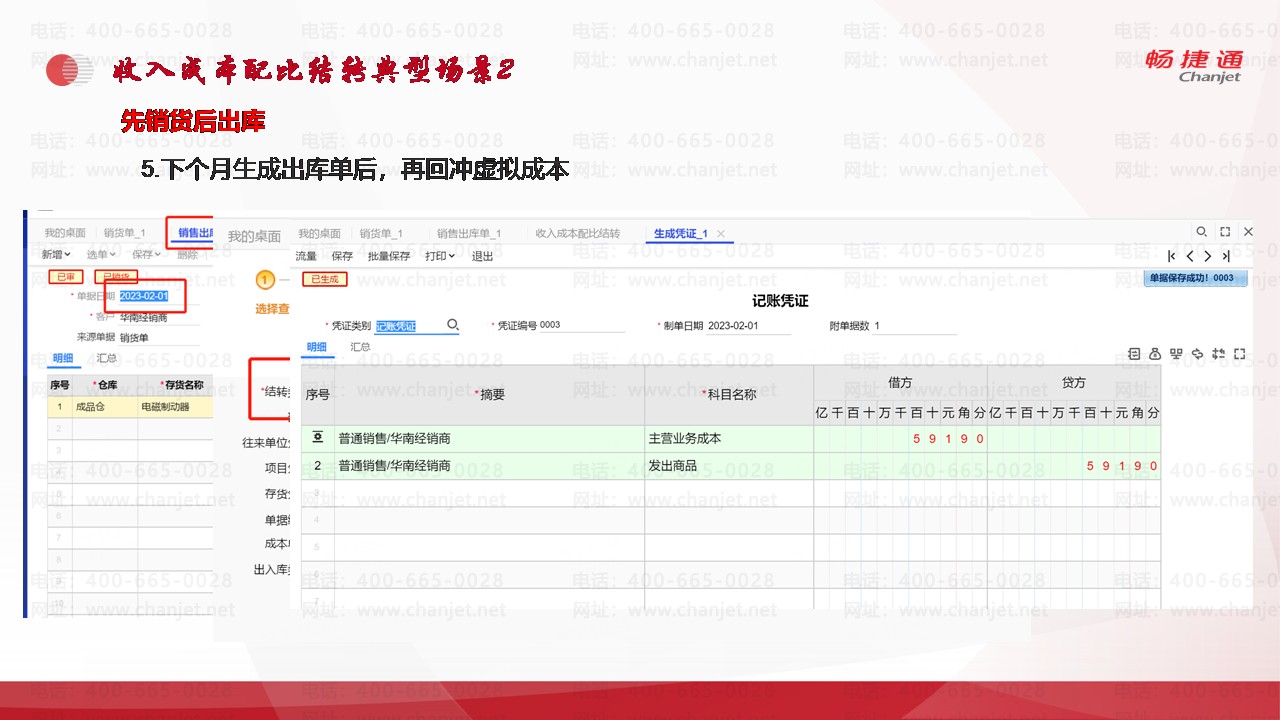Select the 生成凭证_1 tab
The image size is (1280, 720).
tap(681, 234)
